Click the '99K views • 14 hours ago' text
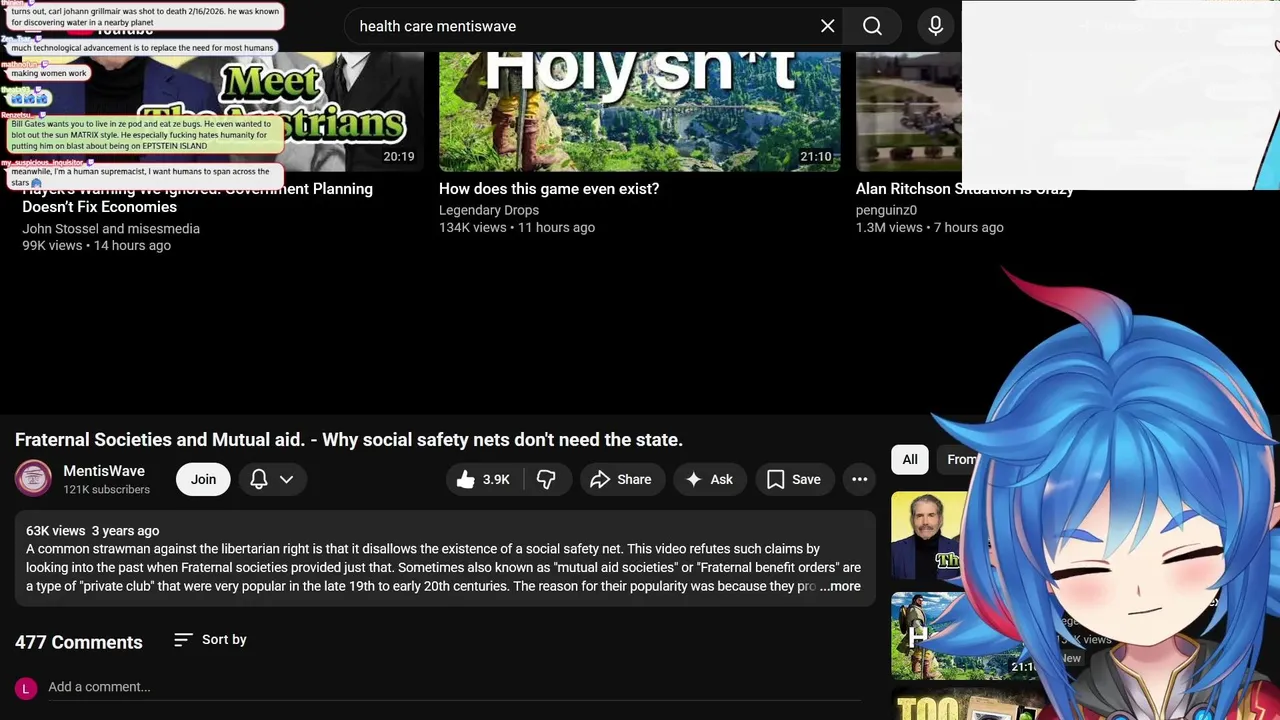 click(x=96, y=246)
